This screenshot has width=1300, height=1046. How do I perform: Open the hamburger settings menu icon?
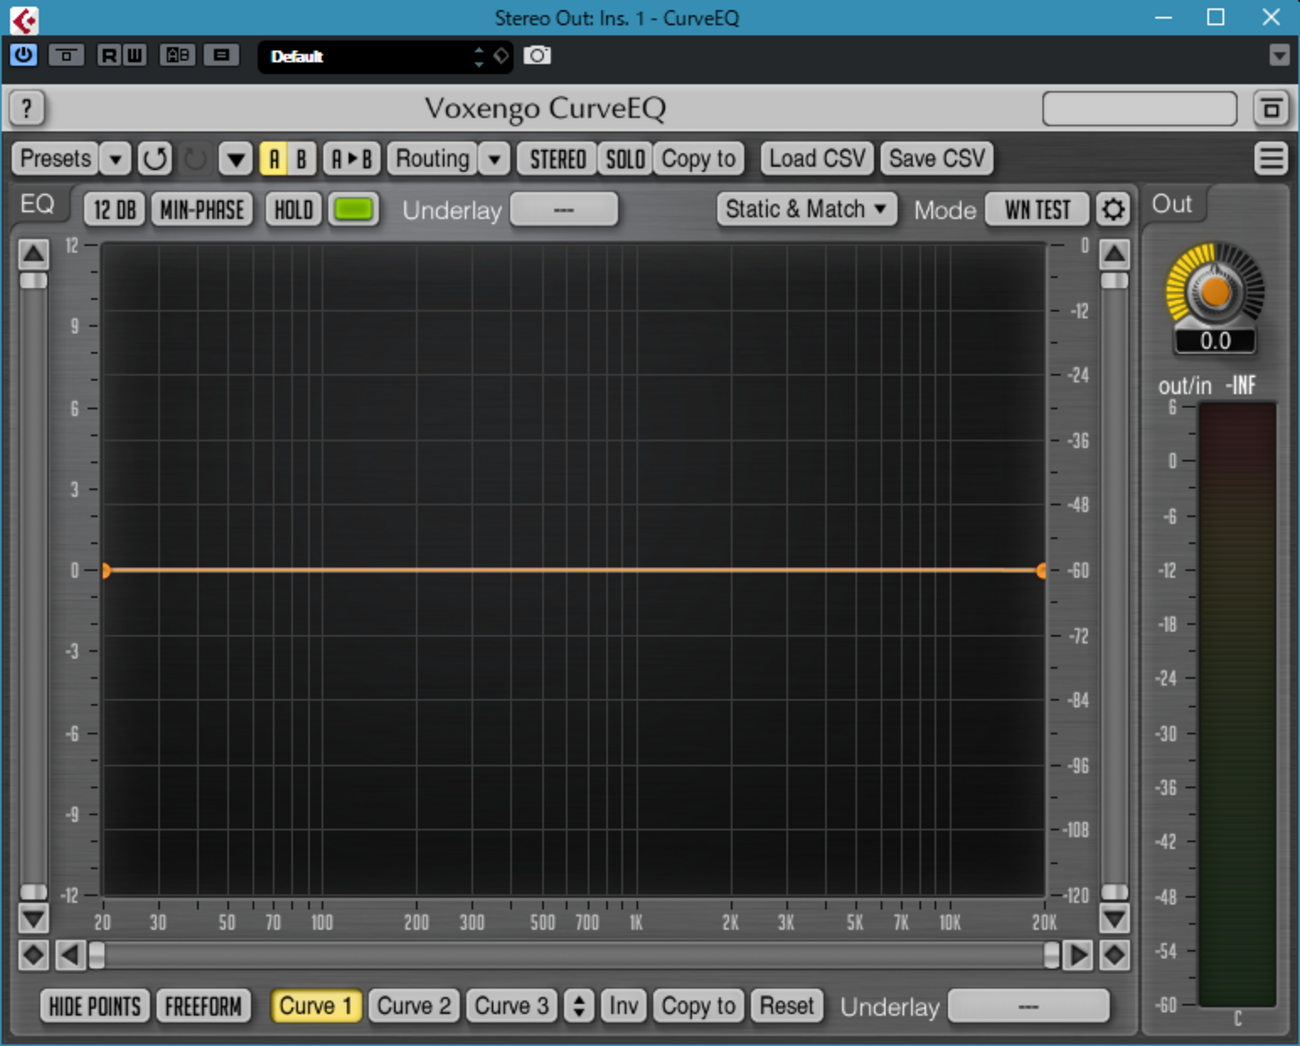point(1271,159)
